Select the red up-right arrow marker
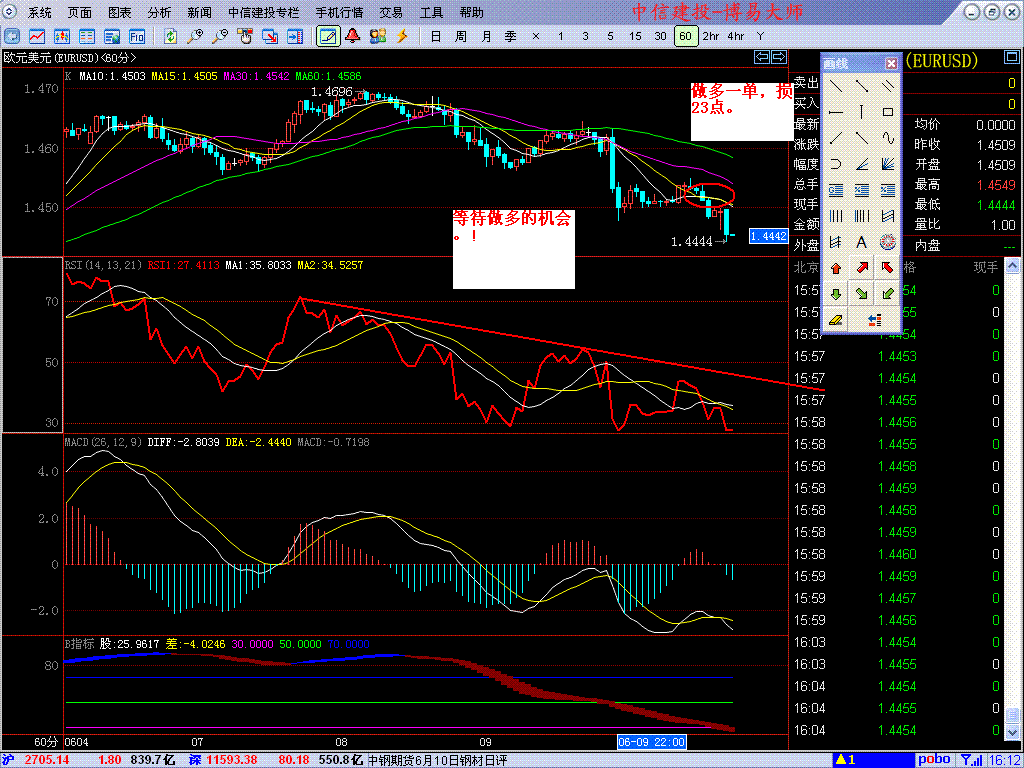1024x768 pixels. [862, 267]
